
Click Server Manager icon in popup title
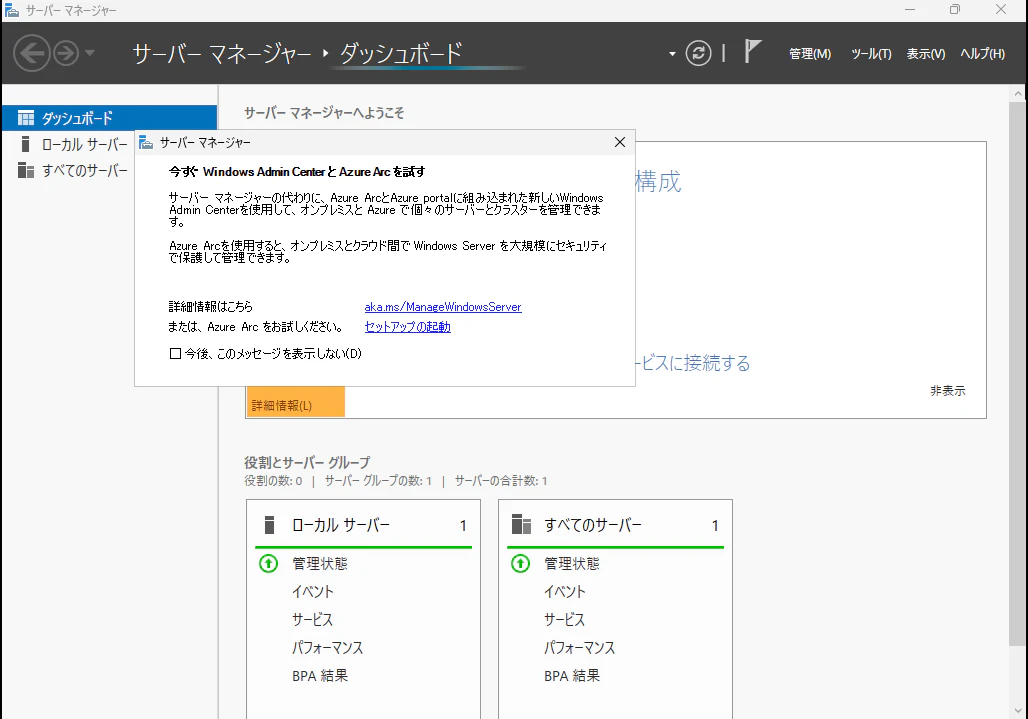point(146,142)
